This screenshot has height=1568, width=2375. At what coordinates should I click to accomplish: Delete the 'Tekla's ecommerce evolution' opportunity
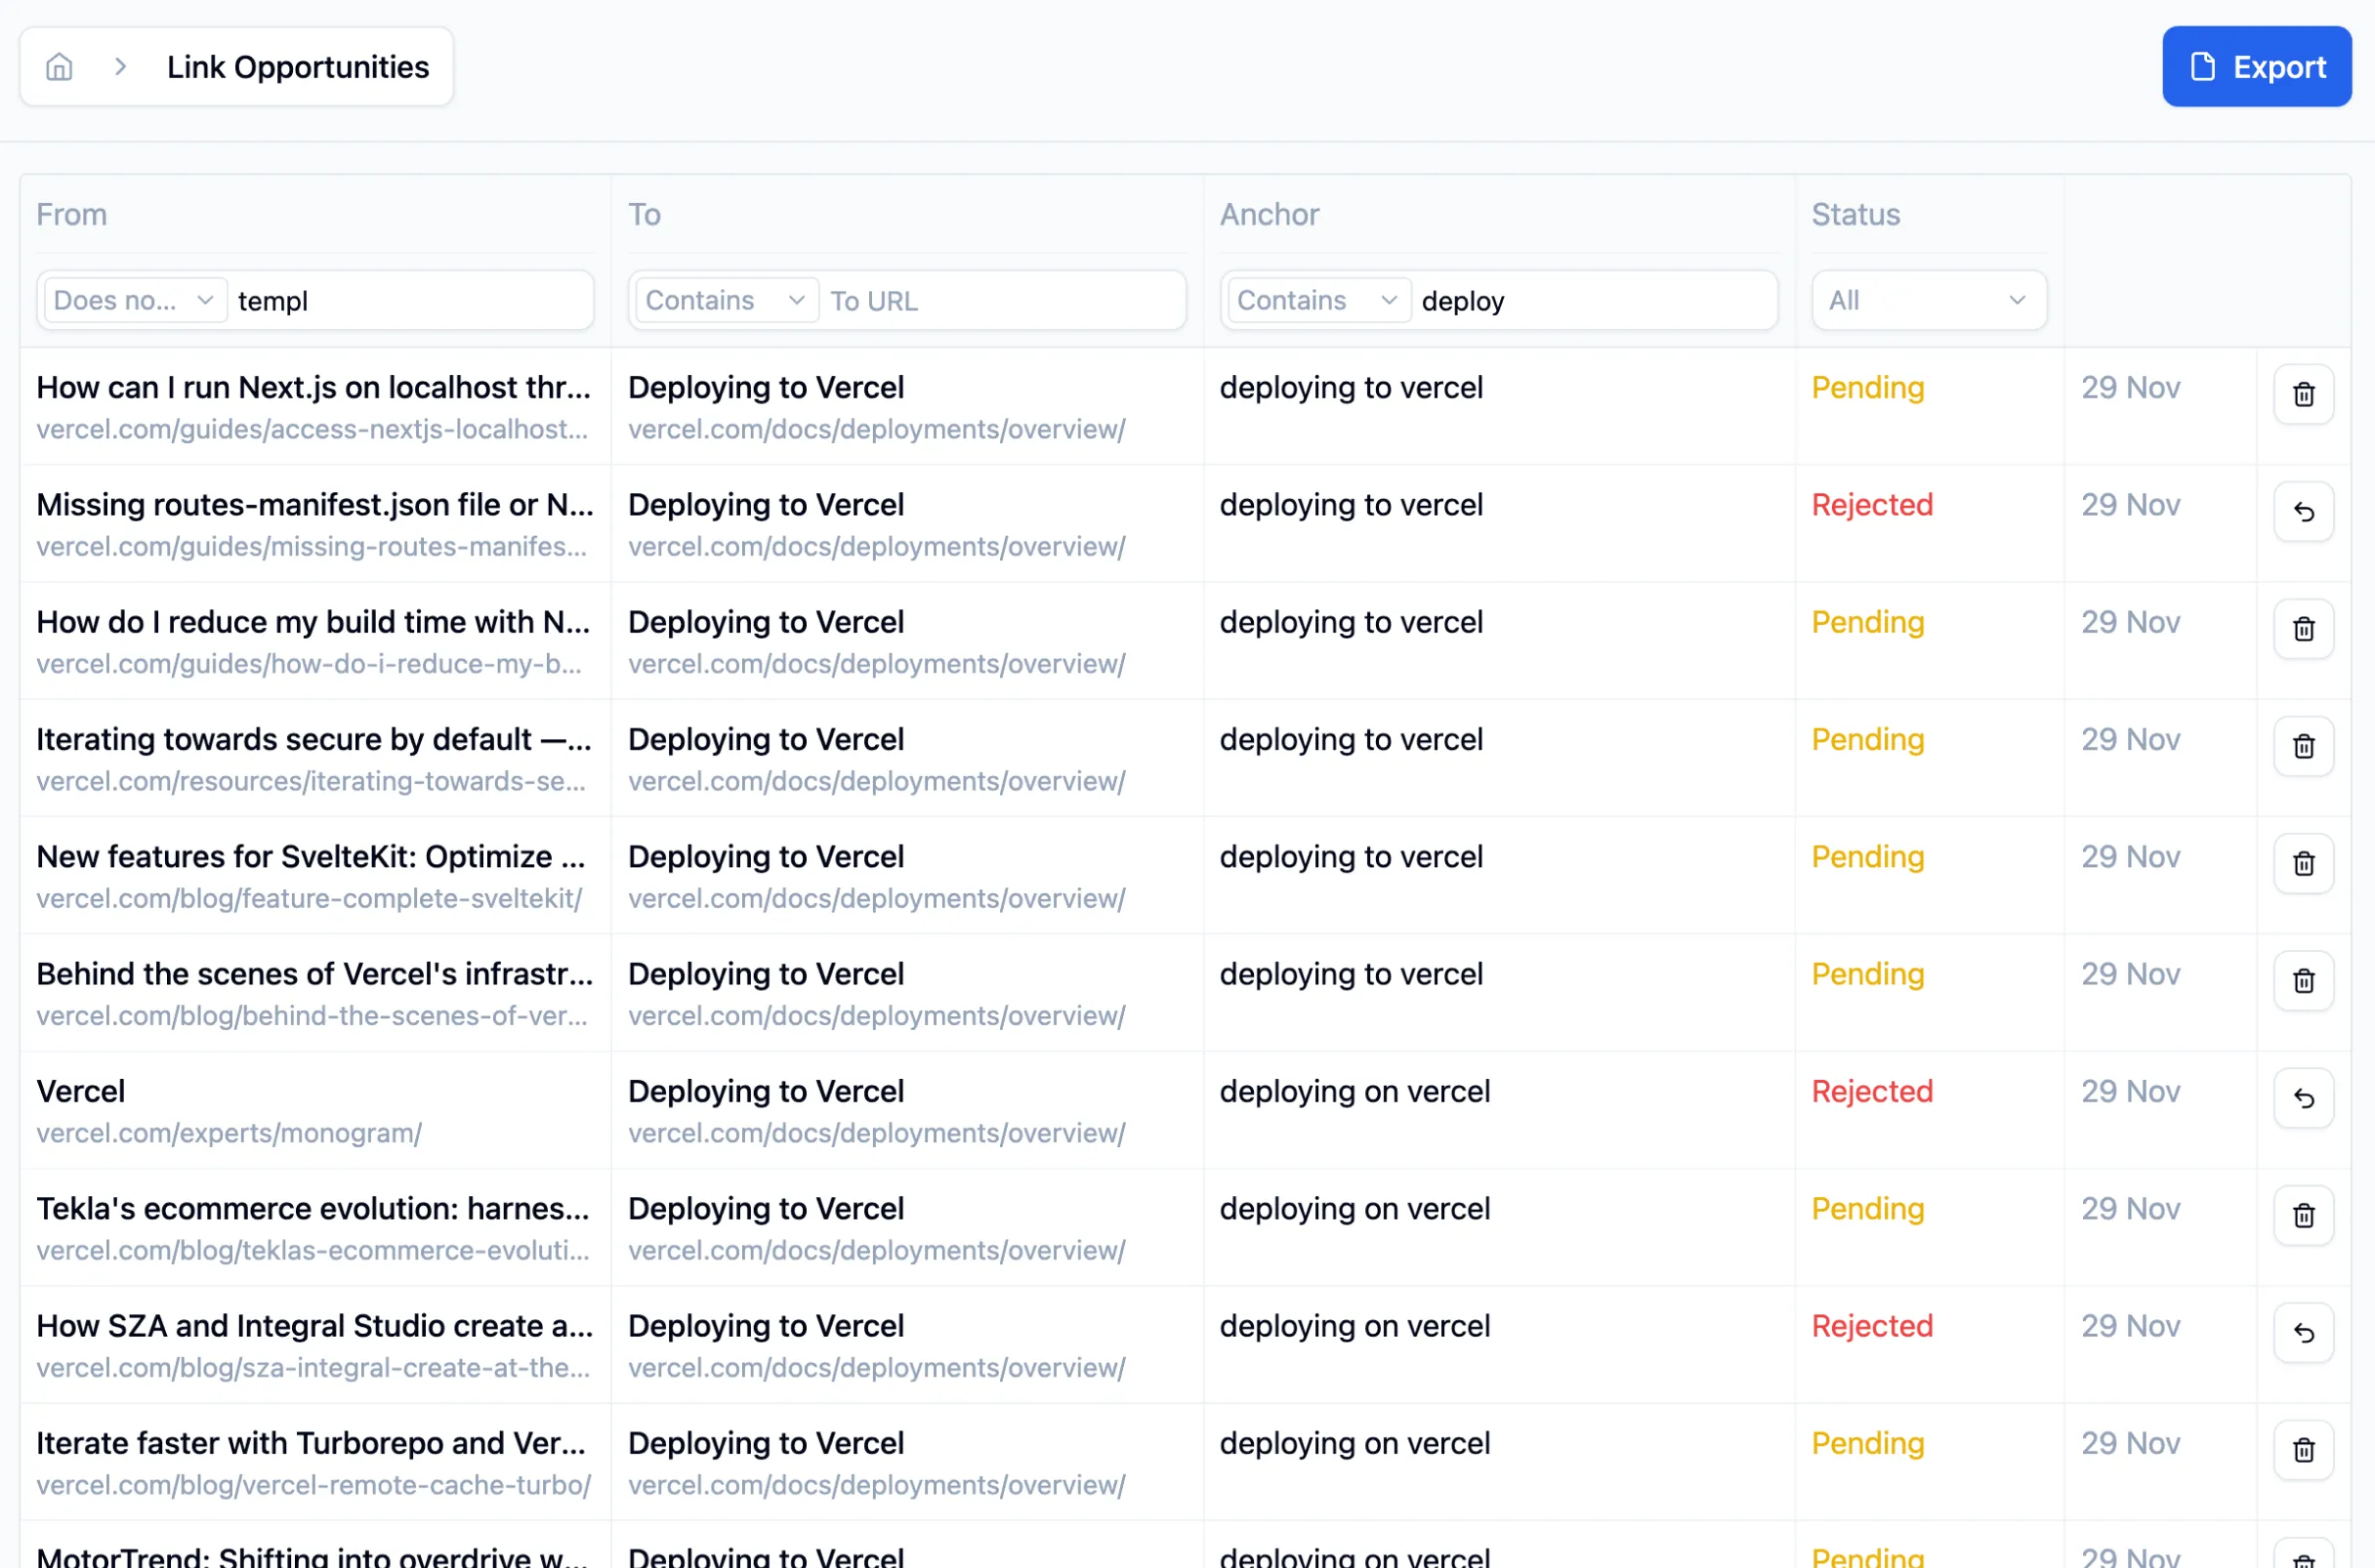[x=2303, y=1216]
